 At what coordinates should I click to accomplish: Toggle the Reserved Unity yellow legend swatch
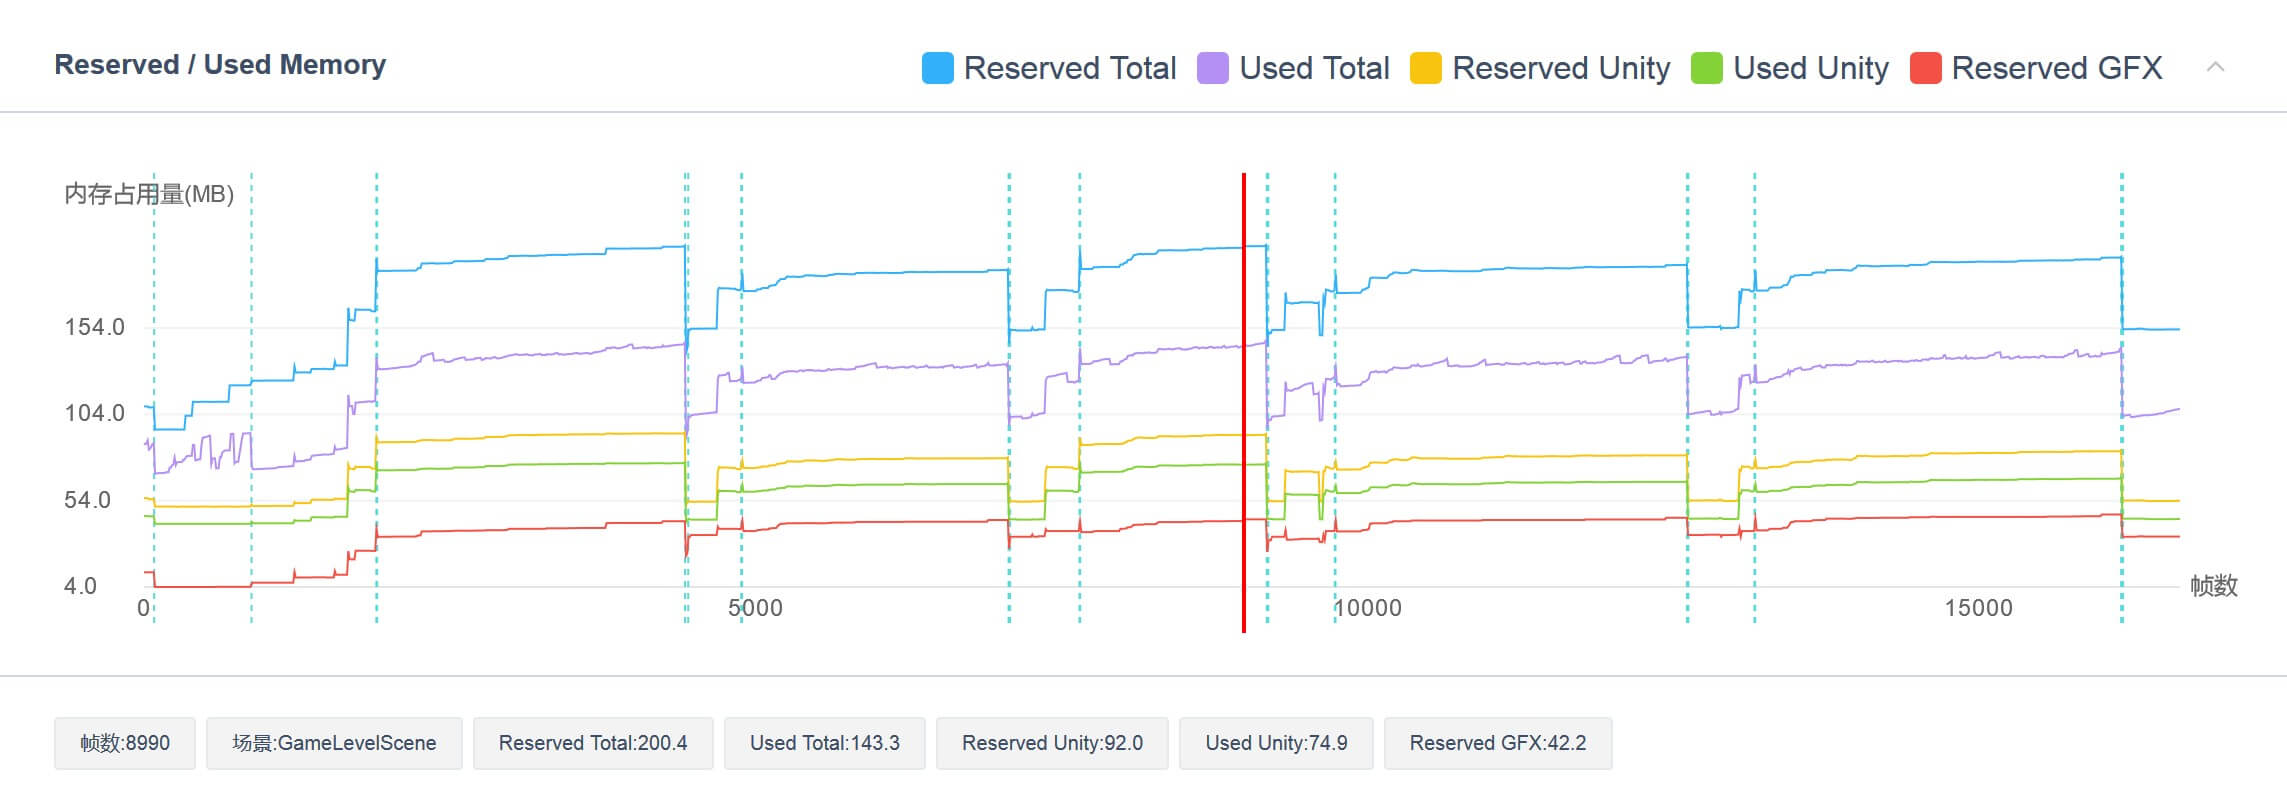pyautogui.click(x=1425, y=68)
